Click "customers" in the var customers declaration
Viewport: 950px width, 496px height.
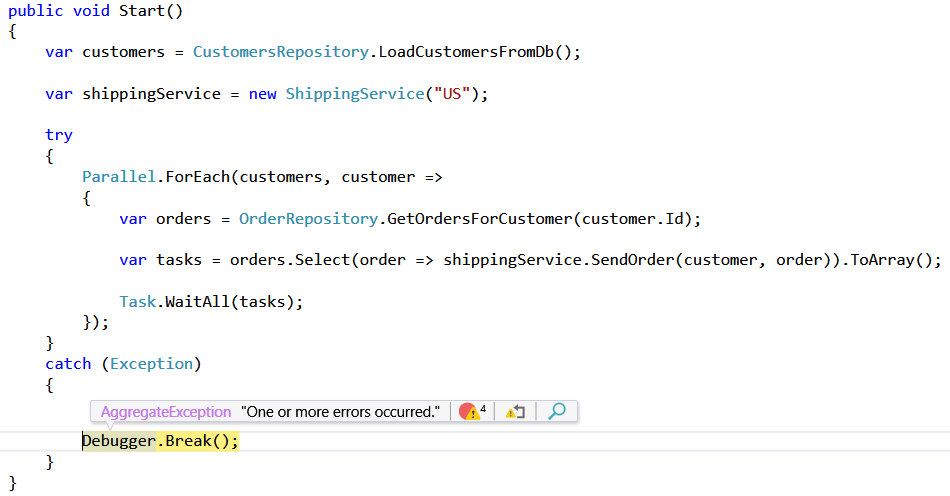click(124, 52)
